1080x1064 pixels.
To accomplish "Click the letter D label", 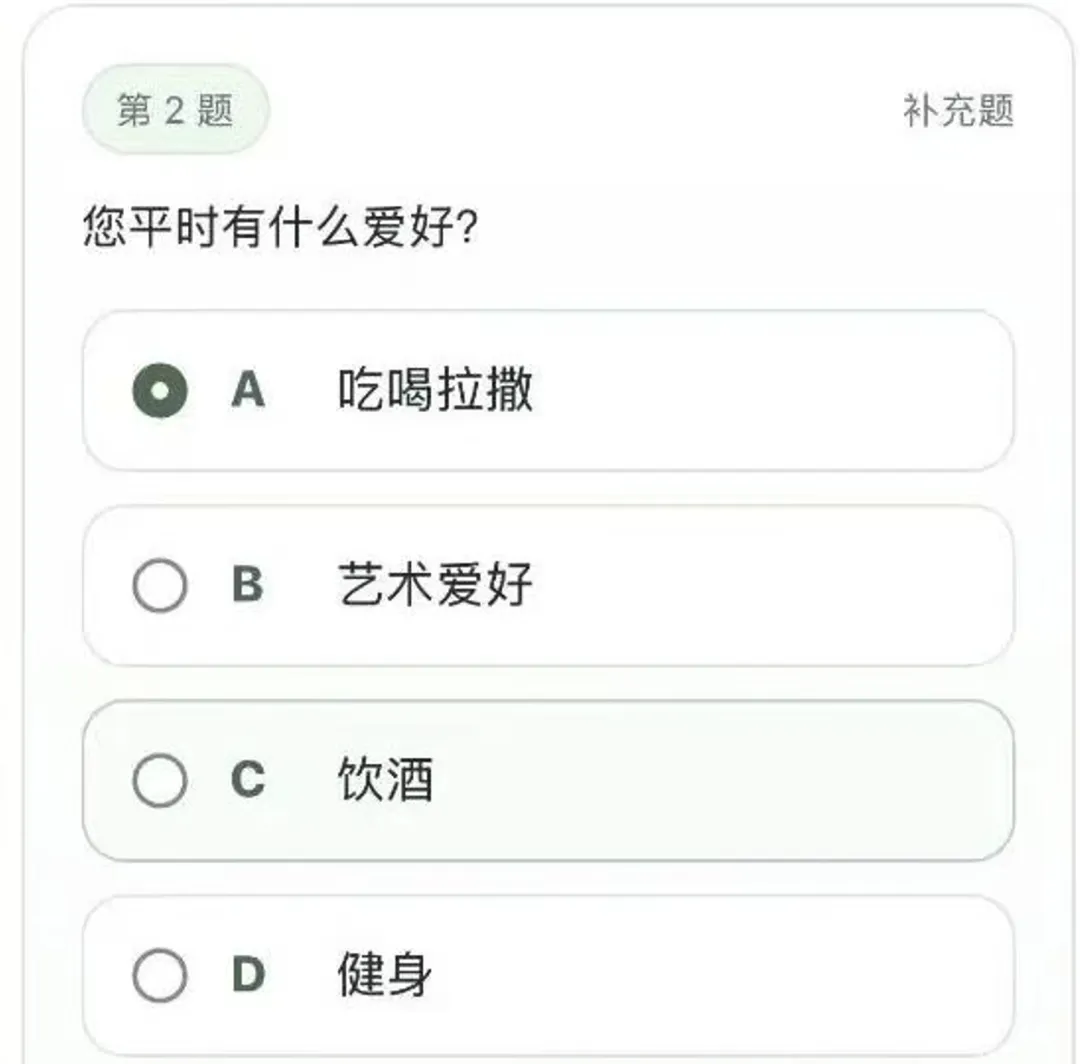I will point(248,975).
